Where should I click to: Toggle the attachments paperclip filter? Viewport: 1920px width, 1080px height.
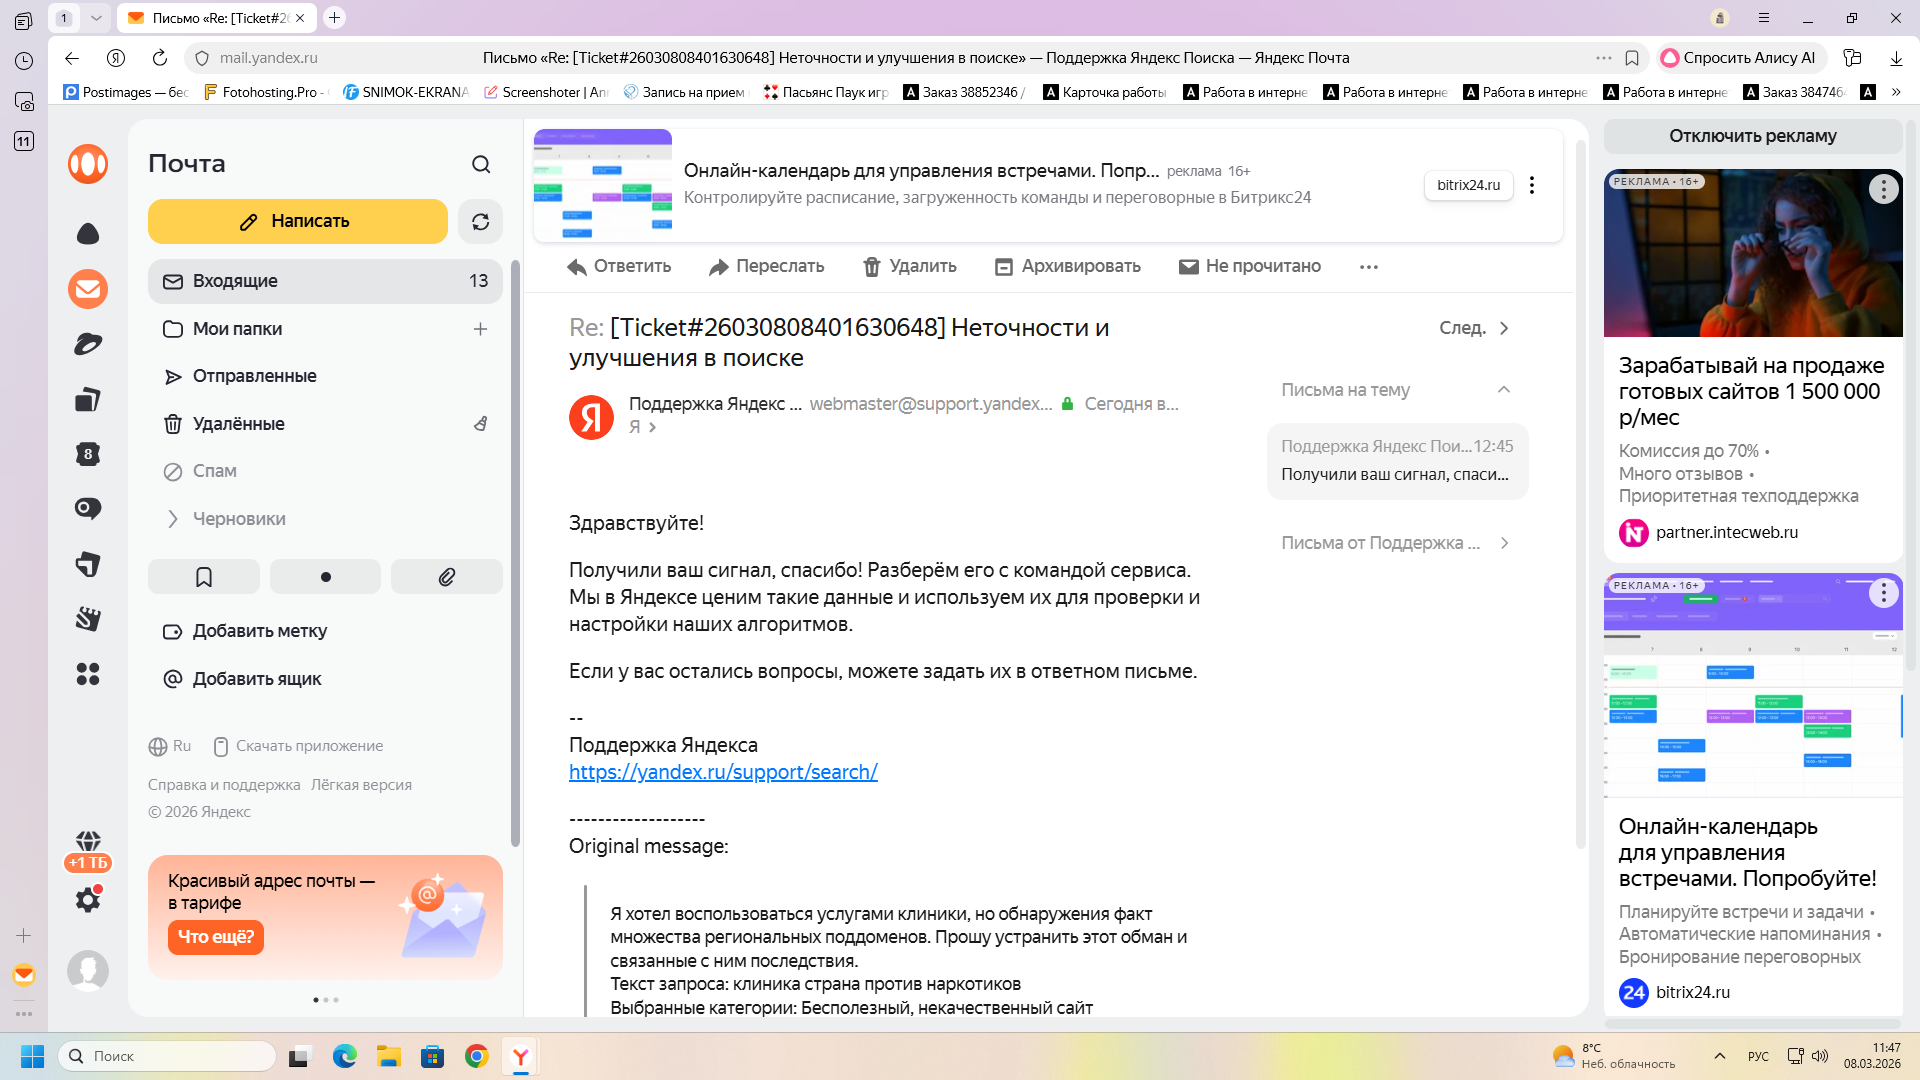(x=446, y=577)
